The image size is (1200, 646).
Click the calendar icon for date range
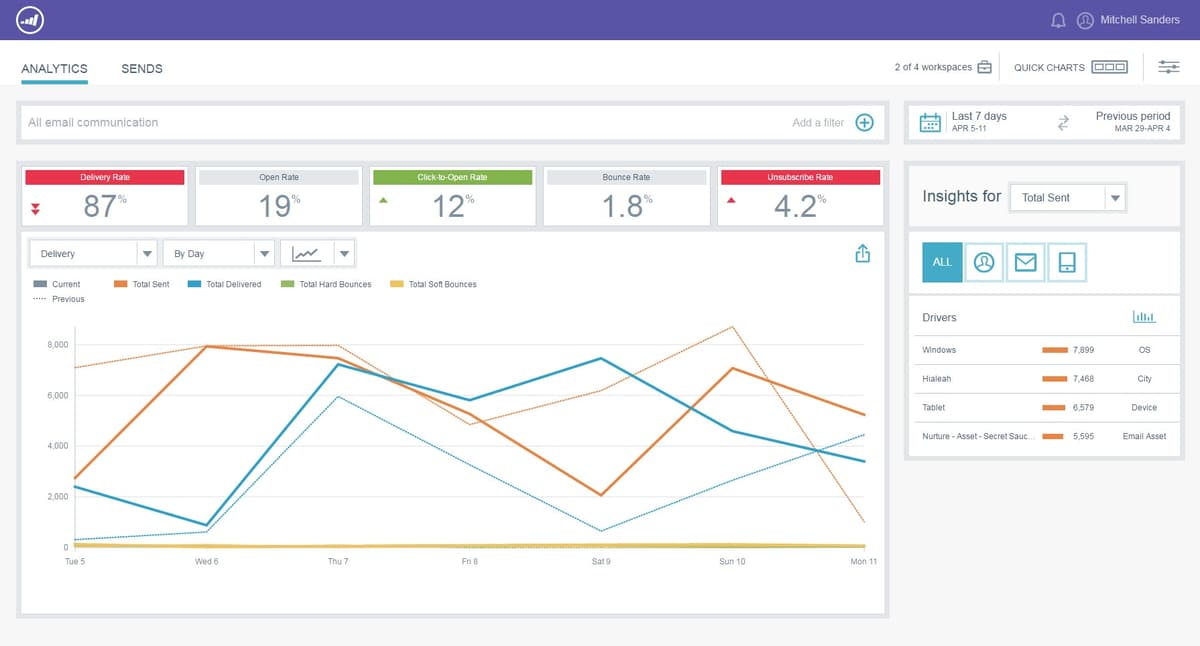point(930,121)
